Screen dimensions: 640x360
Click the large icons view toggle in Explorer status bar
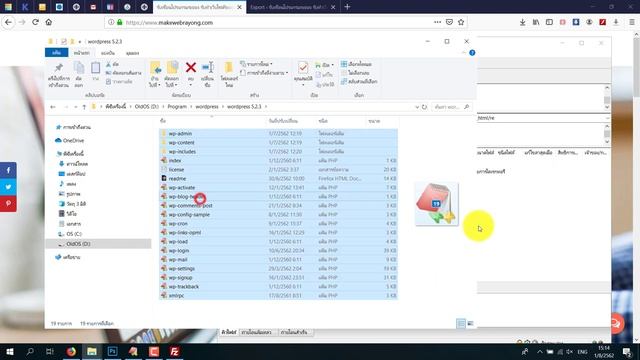click(x=470, y=323)
